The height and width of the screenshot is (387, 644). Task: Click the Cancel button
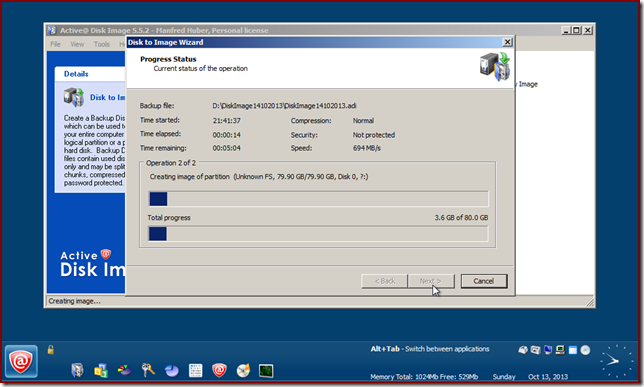point(484,281)
